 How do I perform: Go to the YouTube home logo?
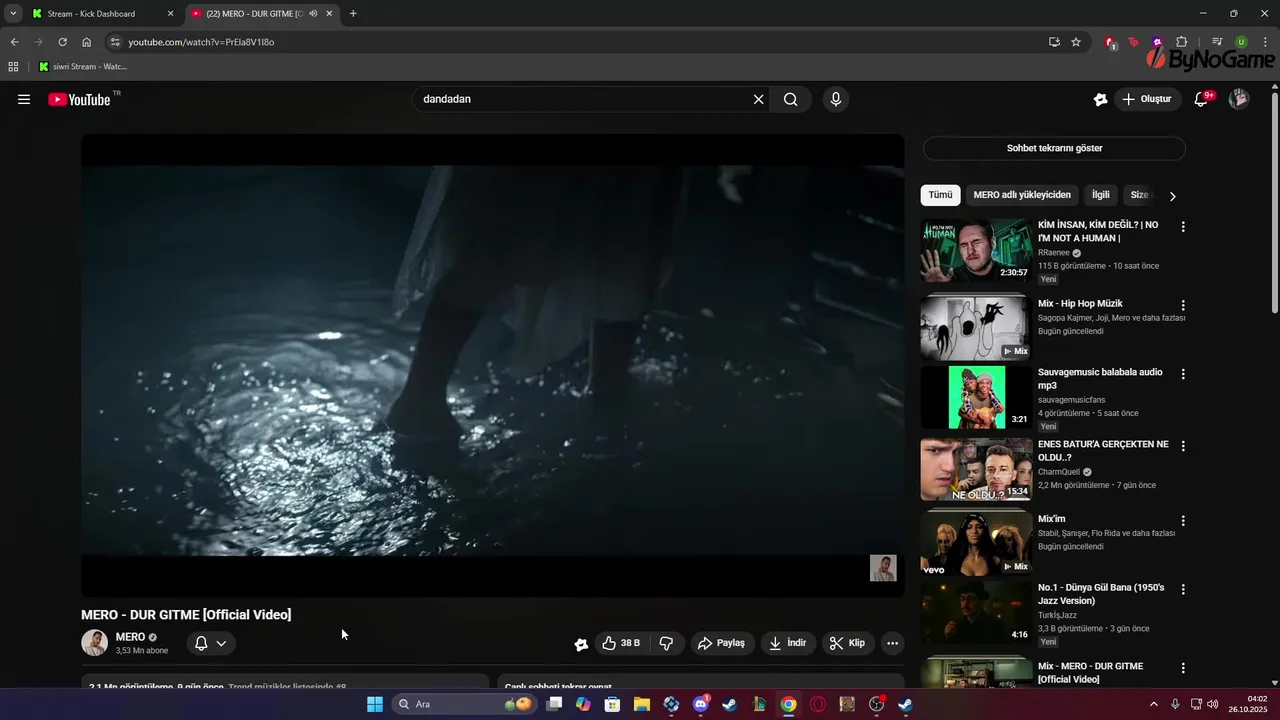(x=79, y=99)
